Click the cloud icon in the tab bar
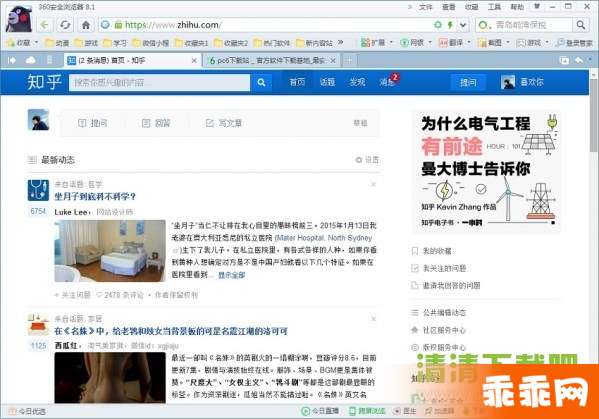The image size is (599, 419). click(31, 60)
